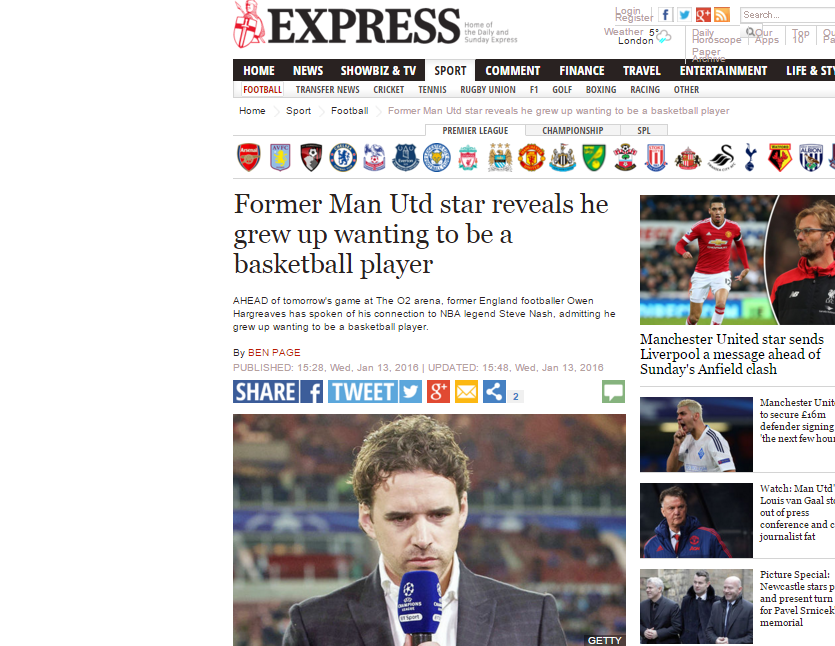Tweet this article using Twitter button
This screenshot has height=646, width=835.
click(x=375, y=392)
